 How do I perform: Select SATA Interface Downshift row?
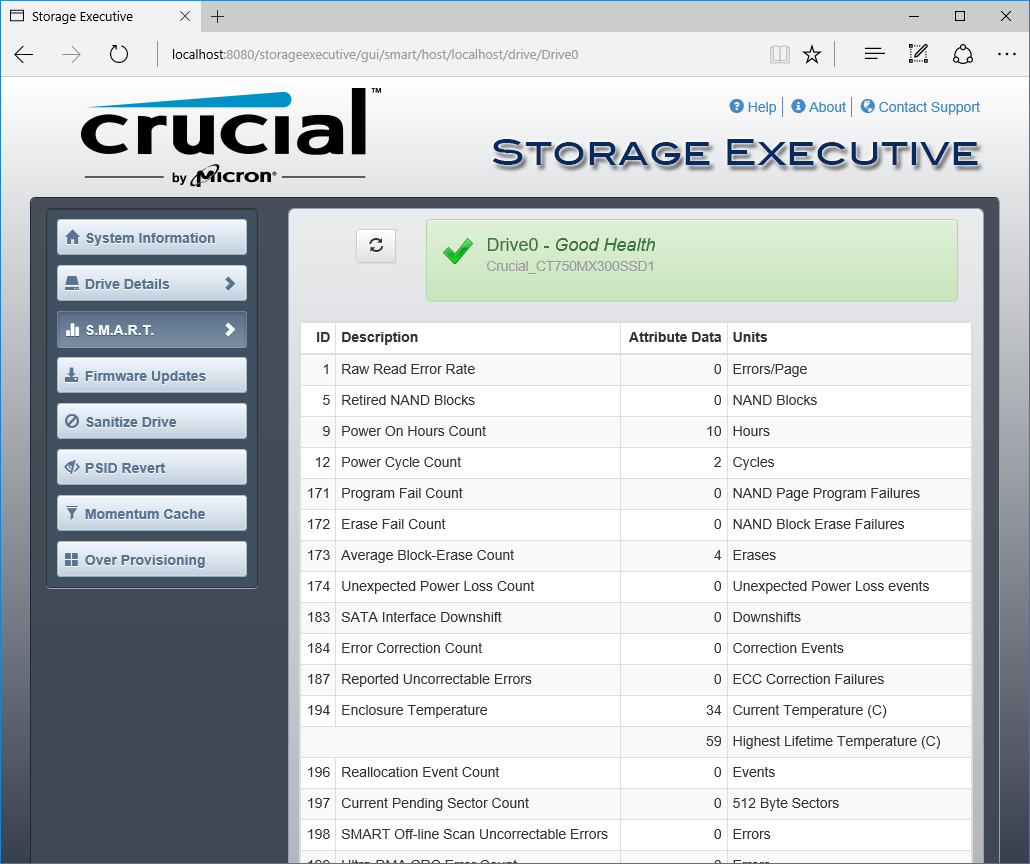tap(636, 617)
